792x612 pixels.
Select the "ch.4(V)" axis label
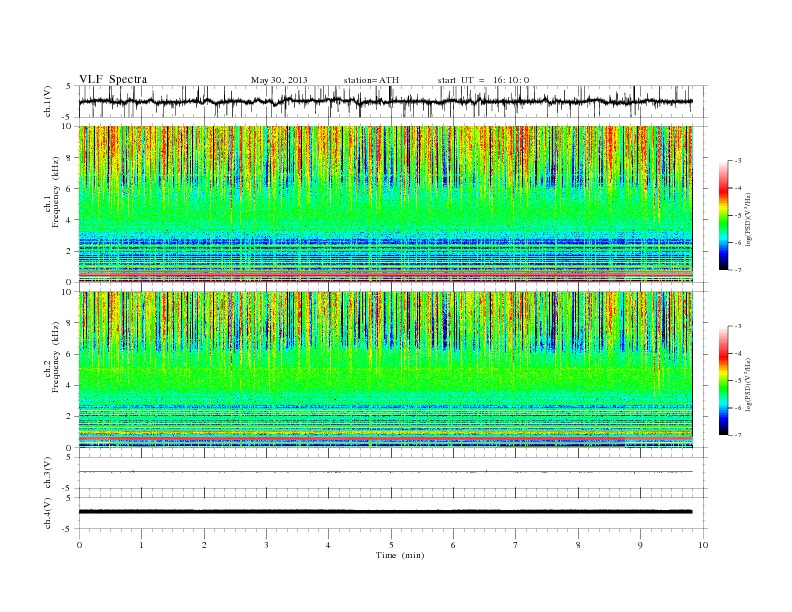pyautogui.click(x=48, y=513)
